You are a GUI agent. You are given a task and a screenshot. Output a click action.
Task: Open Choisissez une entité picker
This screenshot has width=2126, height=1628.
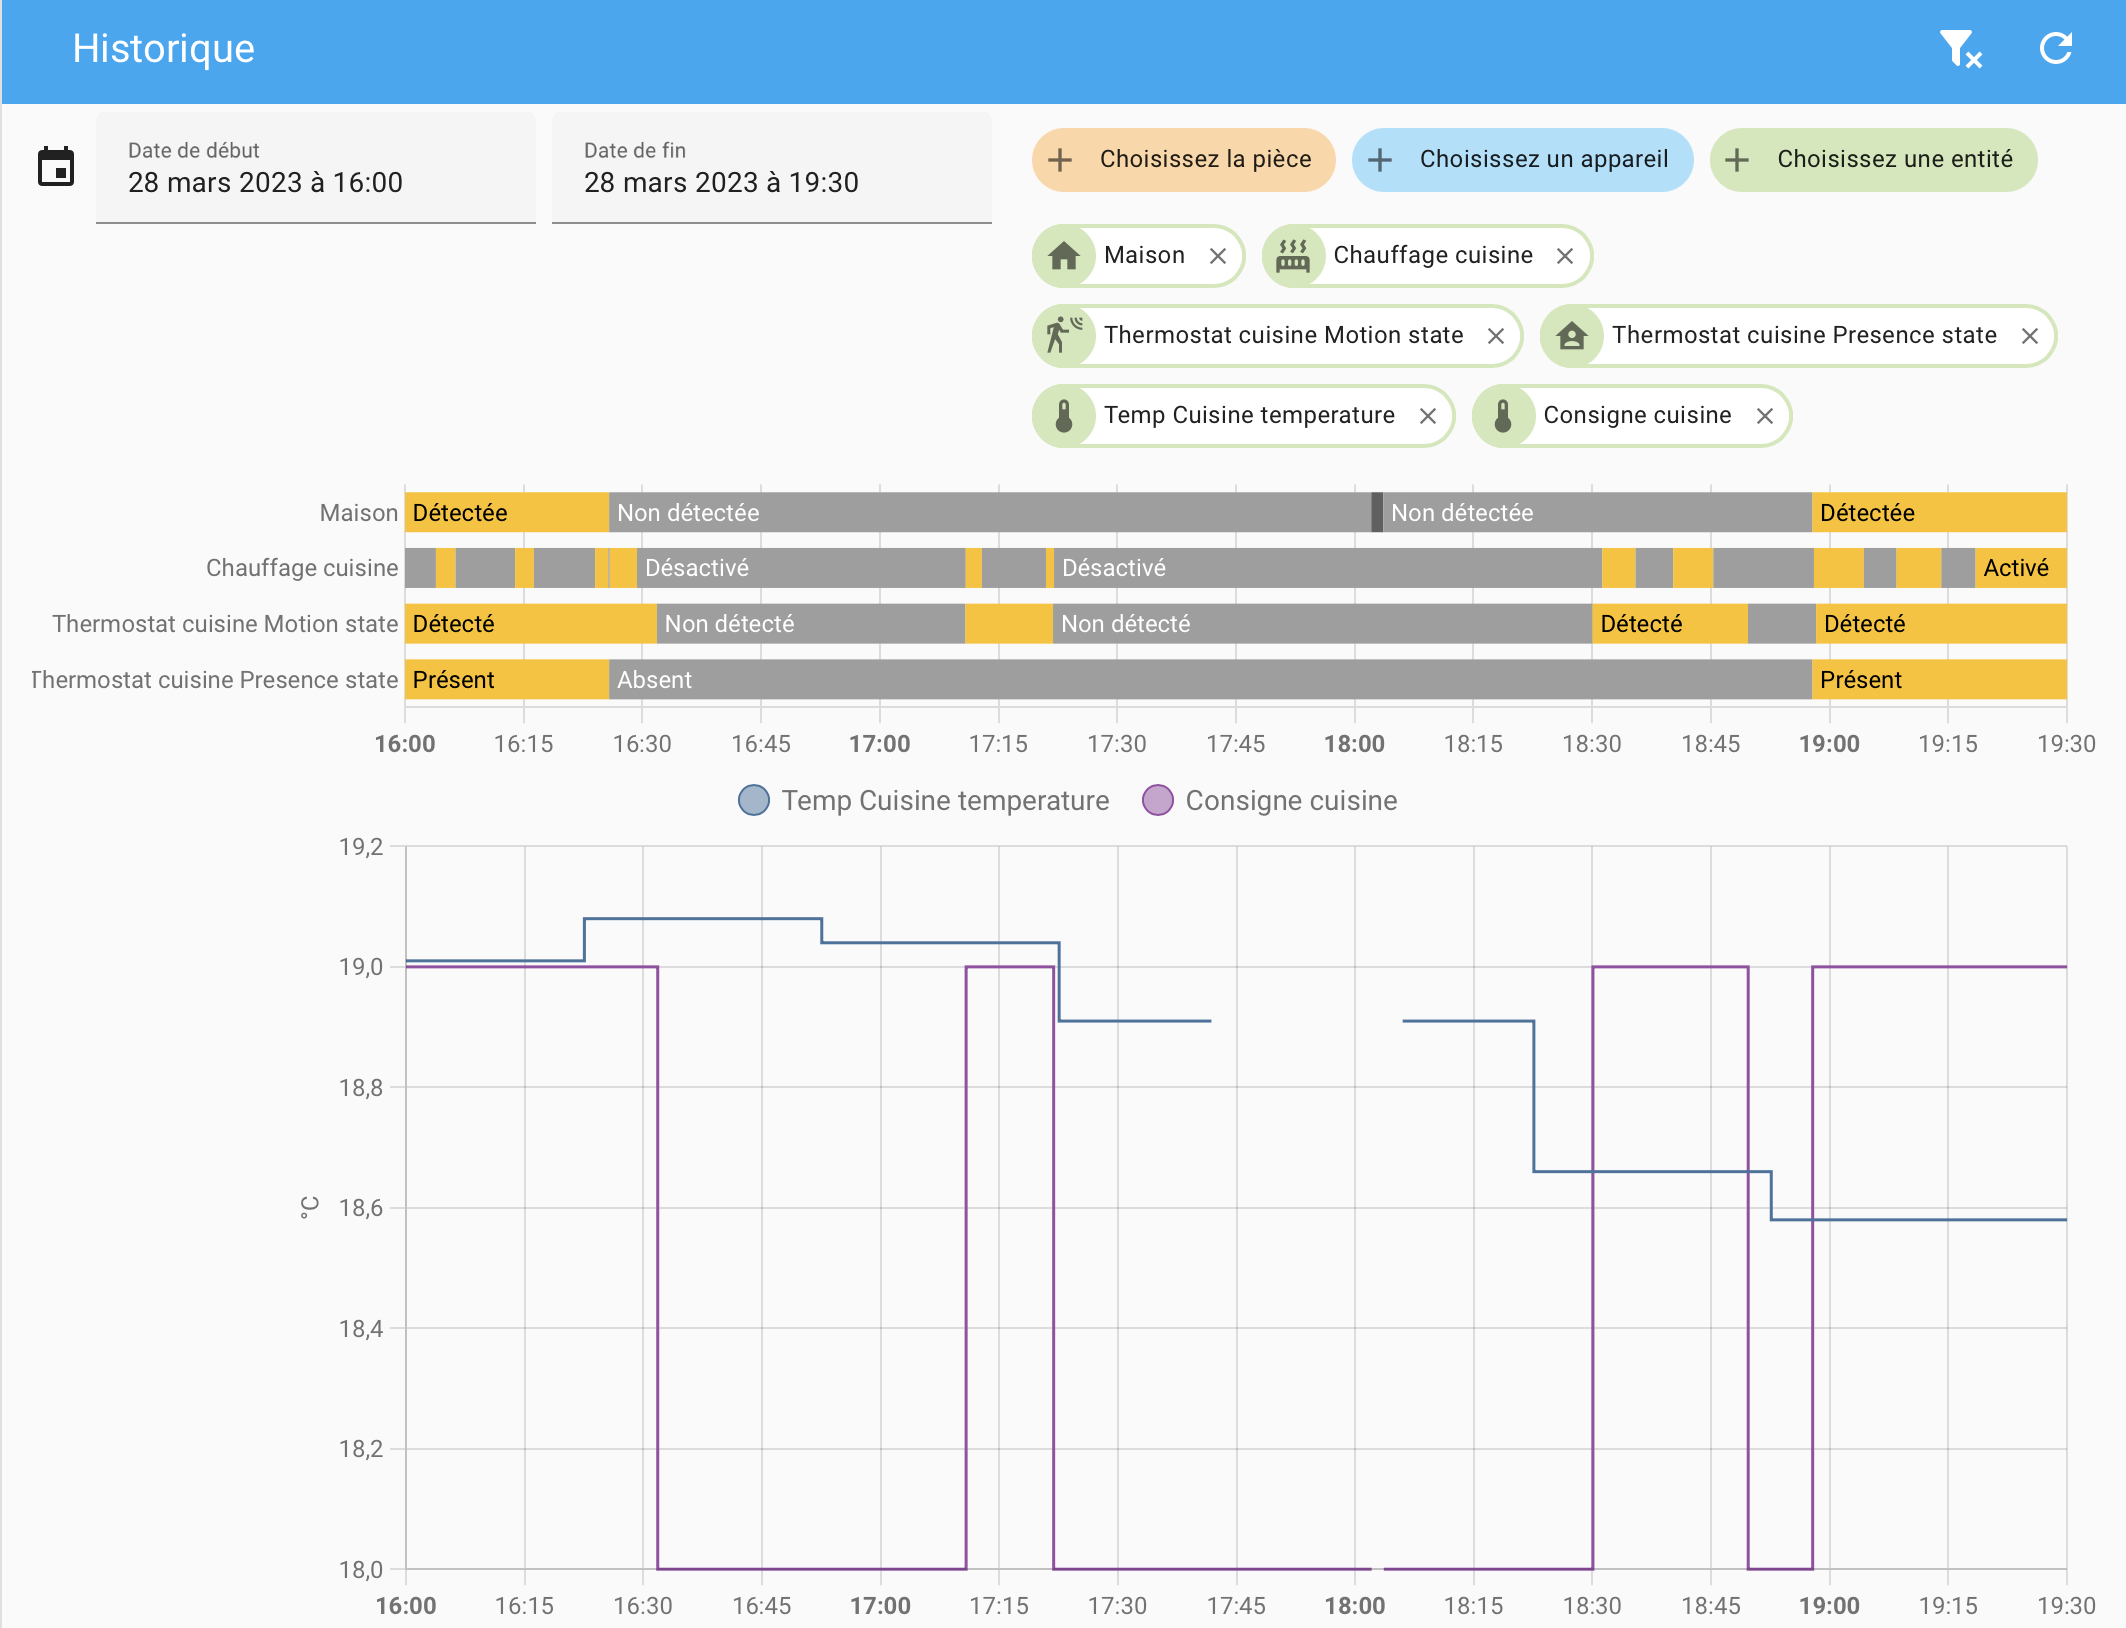tap(1872, 160)
